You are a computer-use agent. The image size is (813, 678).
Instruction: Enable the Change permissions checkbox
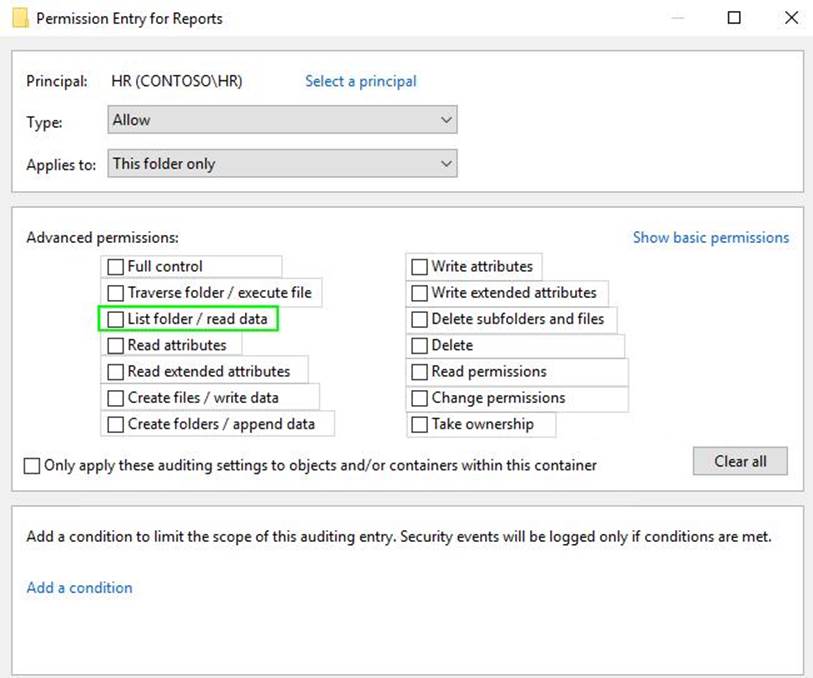(420, 398)
